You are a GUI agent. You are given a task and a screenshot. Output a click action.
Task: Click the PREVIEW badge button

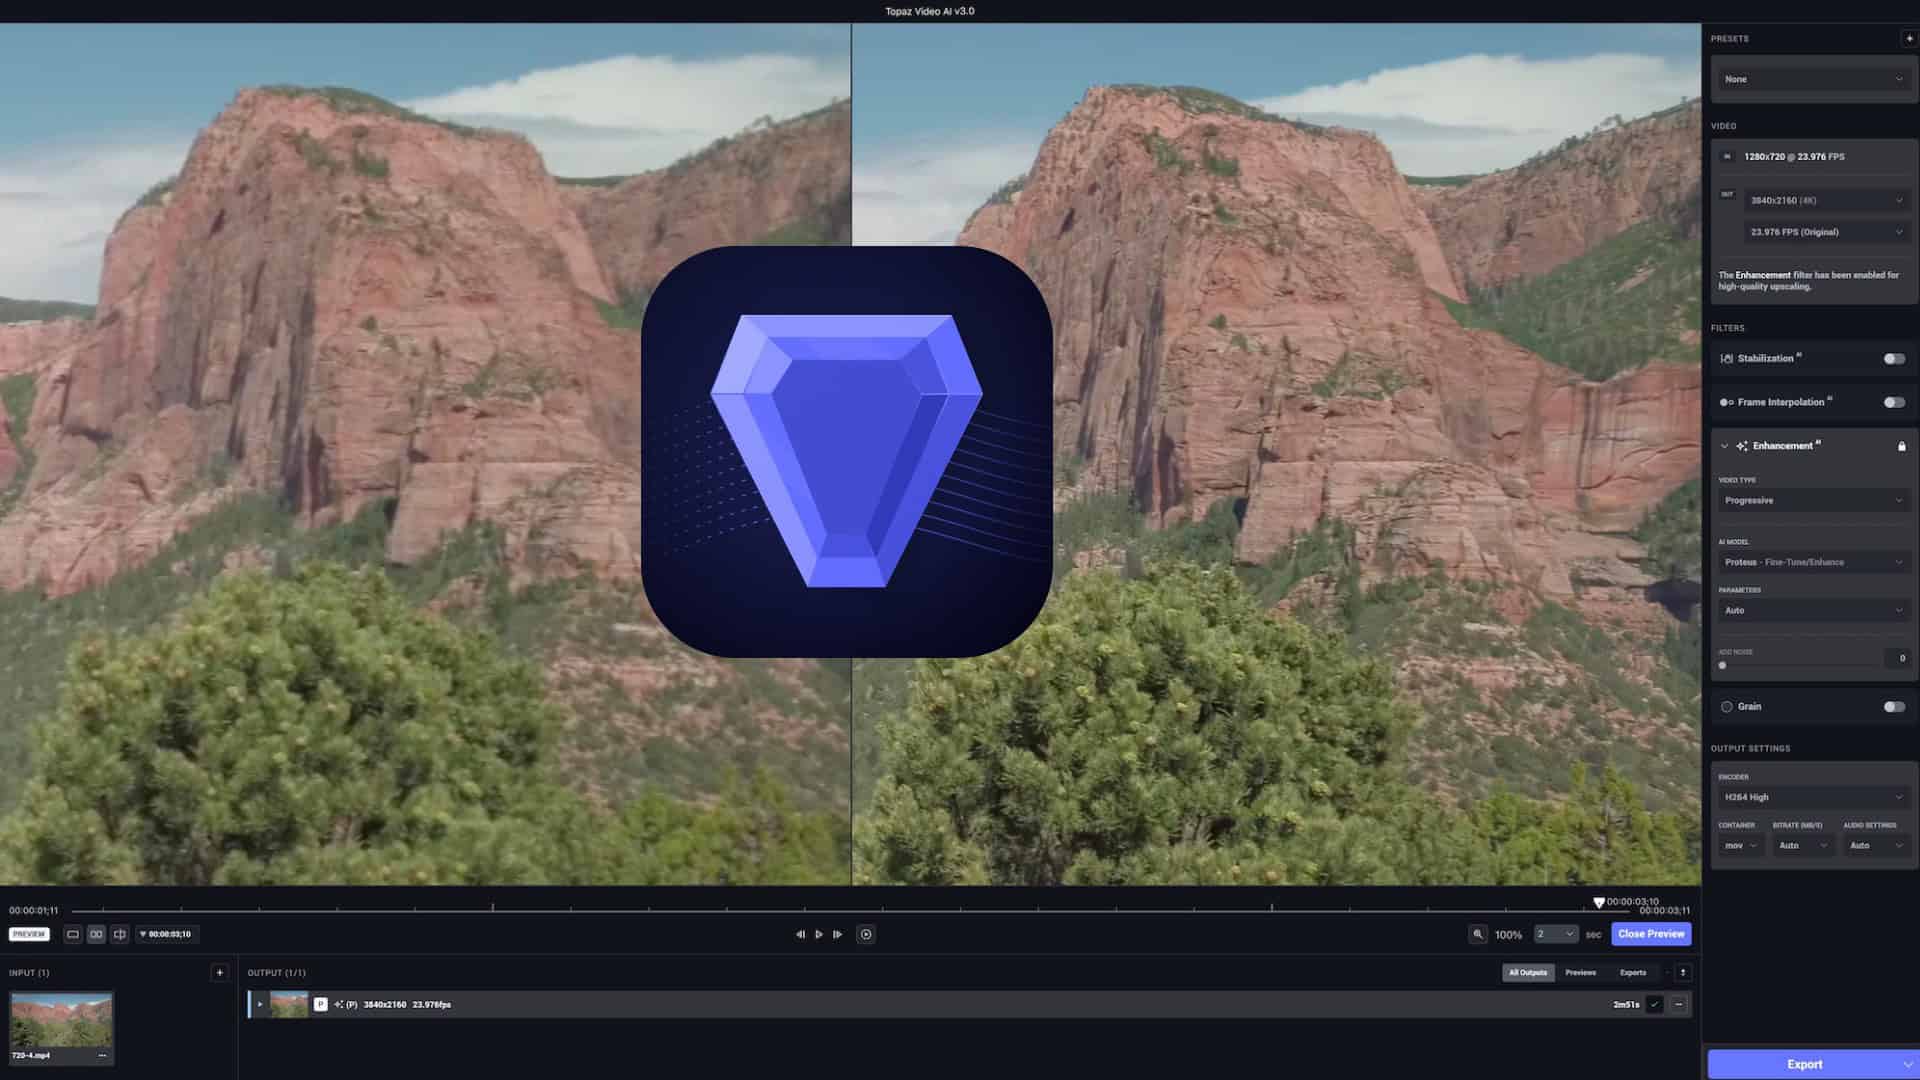coord(29,934)
